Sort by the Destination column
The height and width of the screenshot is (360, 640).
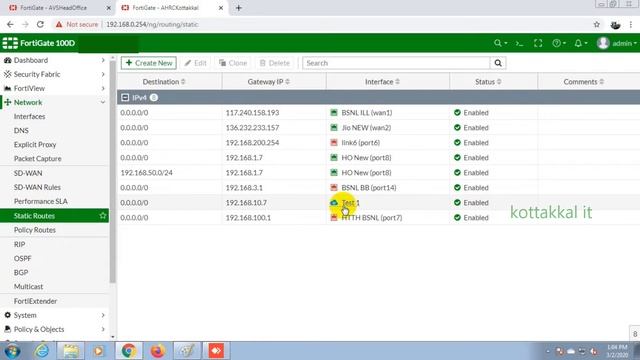pos(164,82)
